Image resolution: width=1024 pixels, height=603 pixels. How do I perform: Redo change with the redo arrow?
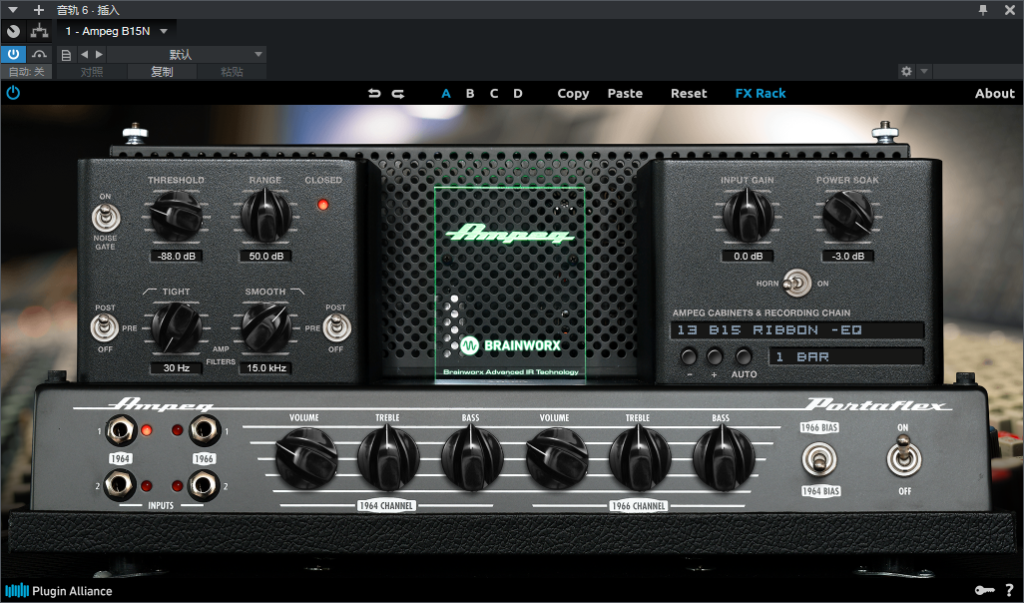point(398,93)
